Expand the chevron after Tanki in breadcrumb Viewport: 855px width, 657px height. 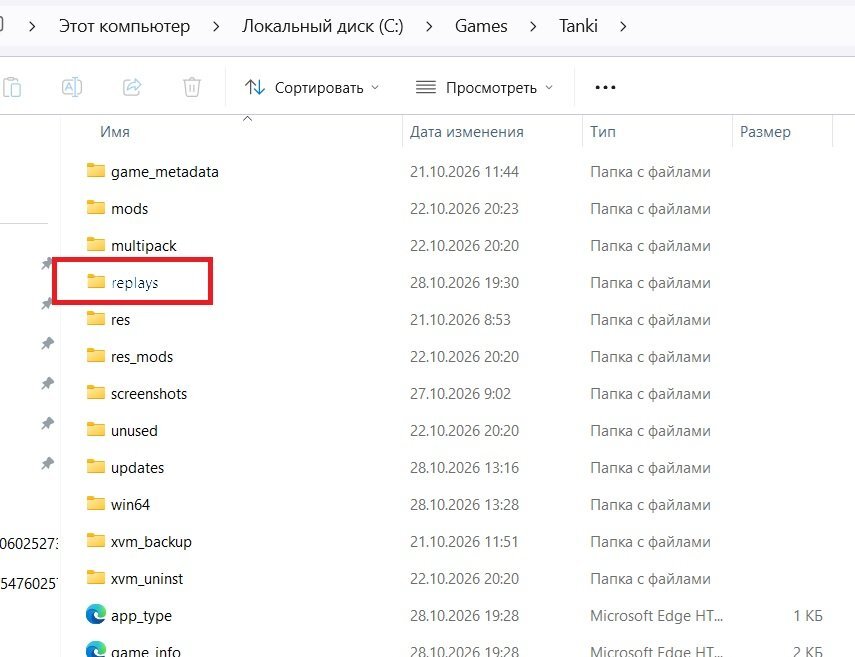tap(623, 26)
